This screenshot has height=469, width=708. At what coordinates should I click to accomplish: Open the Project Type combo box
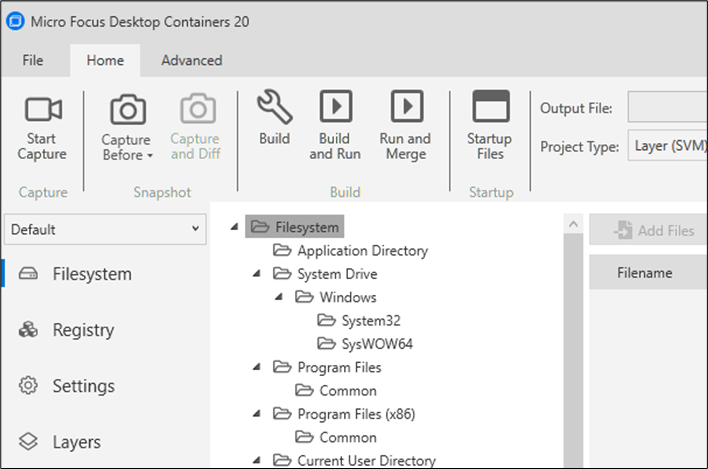point(668,146)
